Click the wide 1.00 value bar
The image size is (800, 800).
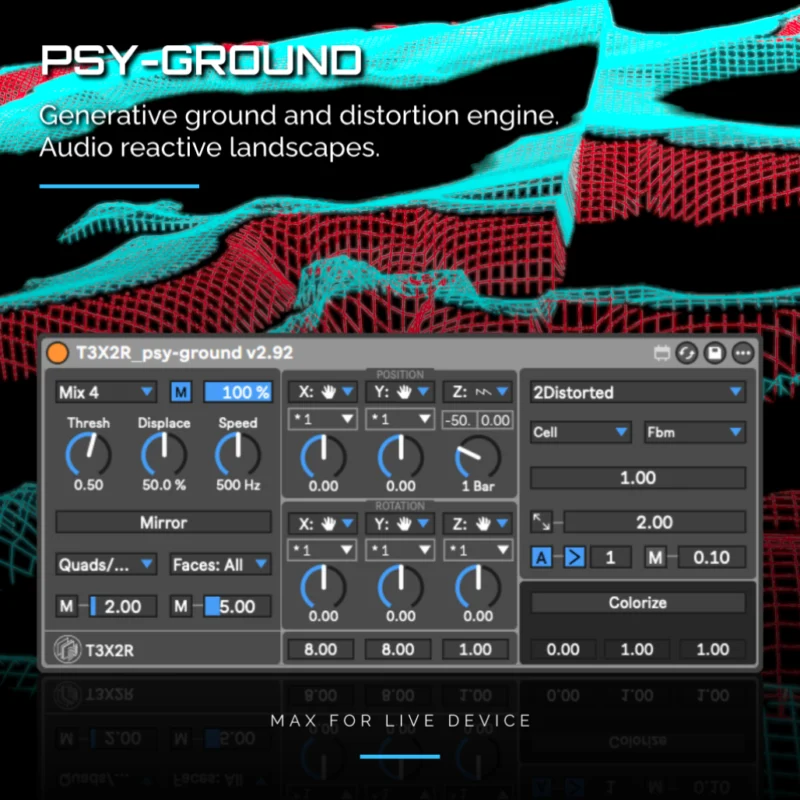pyautogui.click(x=638, y=478)
